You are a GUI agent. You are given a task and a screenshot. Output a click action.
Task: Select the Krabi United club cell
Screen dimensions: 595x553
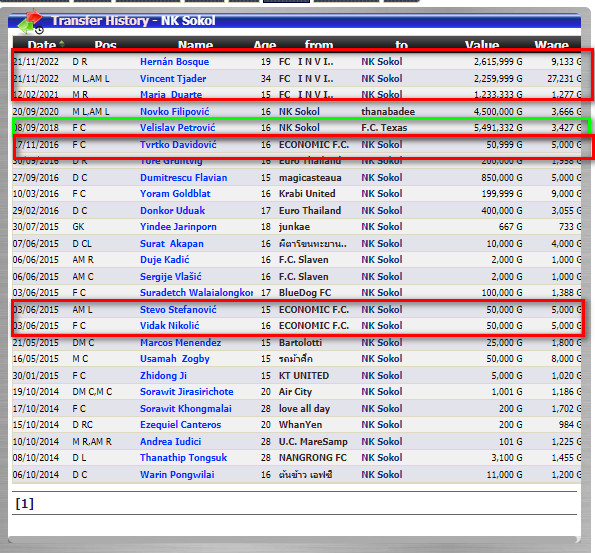point(307,194)
